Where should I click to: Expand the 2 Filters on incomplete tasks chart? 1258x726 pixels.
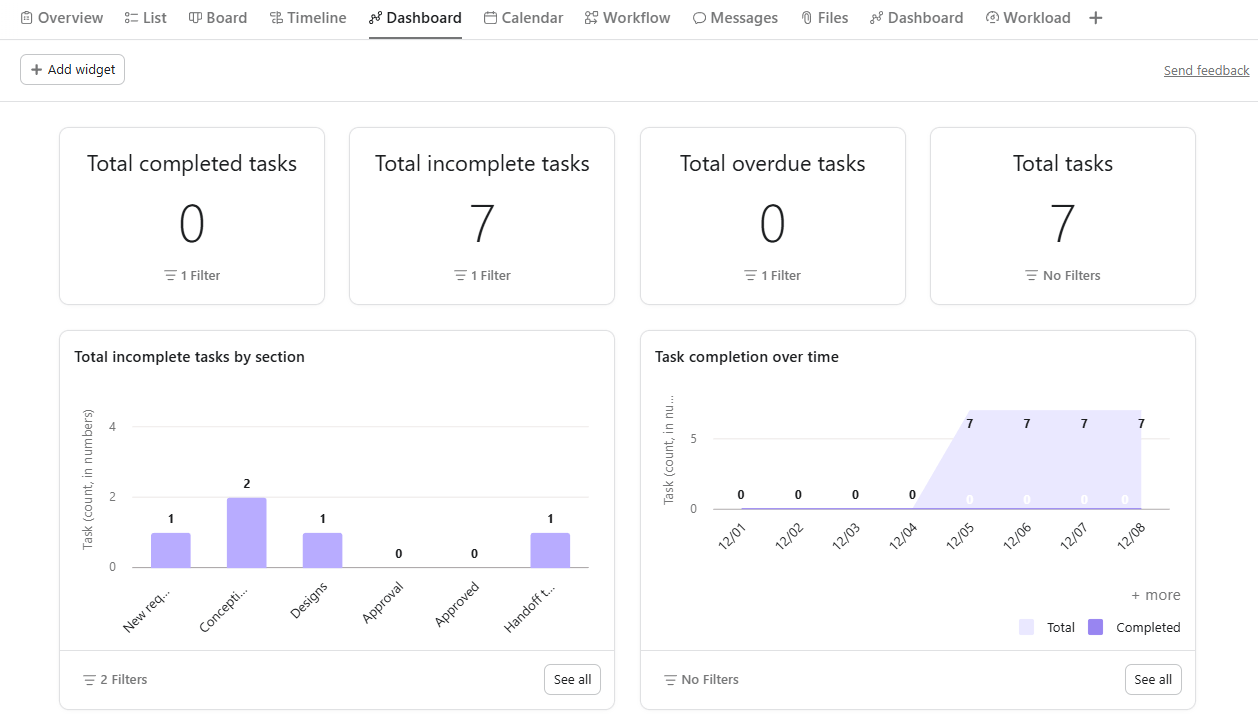point(114,679)
